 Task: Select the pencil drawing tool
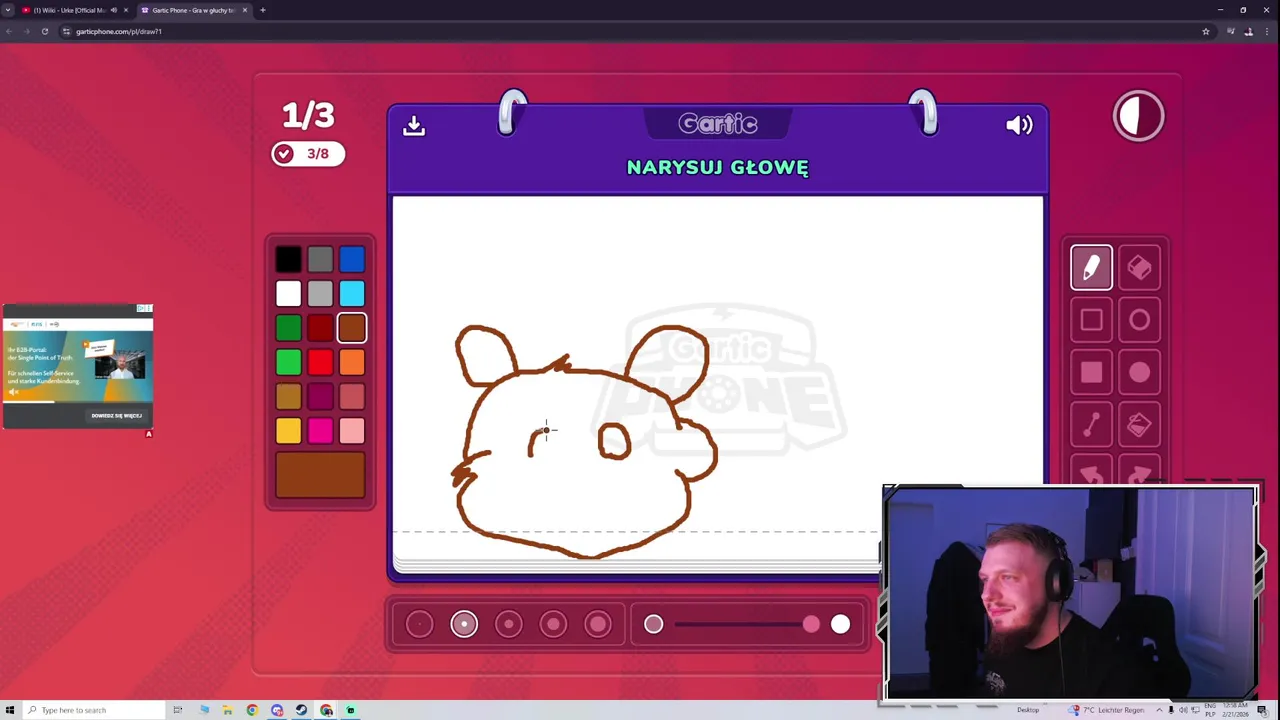(1091, 268)
